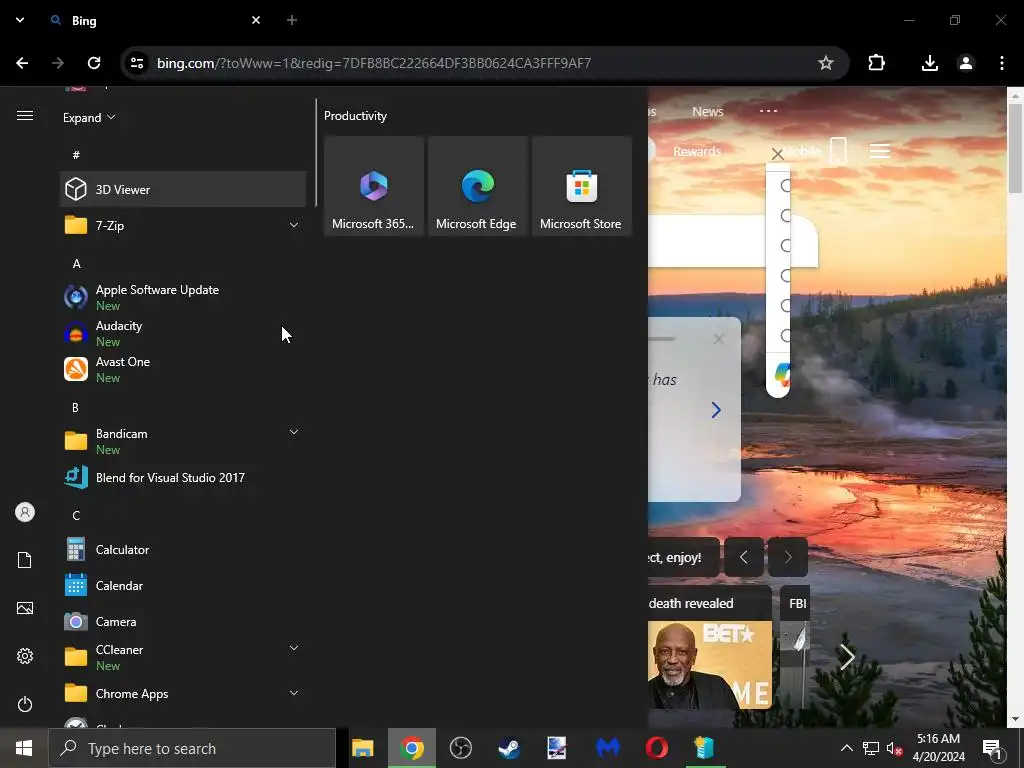The image size is (1024, 768).
Task: Expand the CCleaner folder
Action: [x=183, y=657]
